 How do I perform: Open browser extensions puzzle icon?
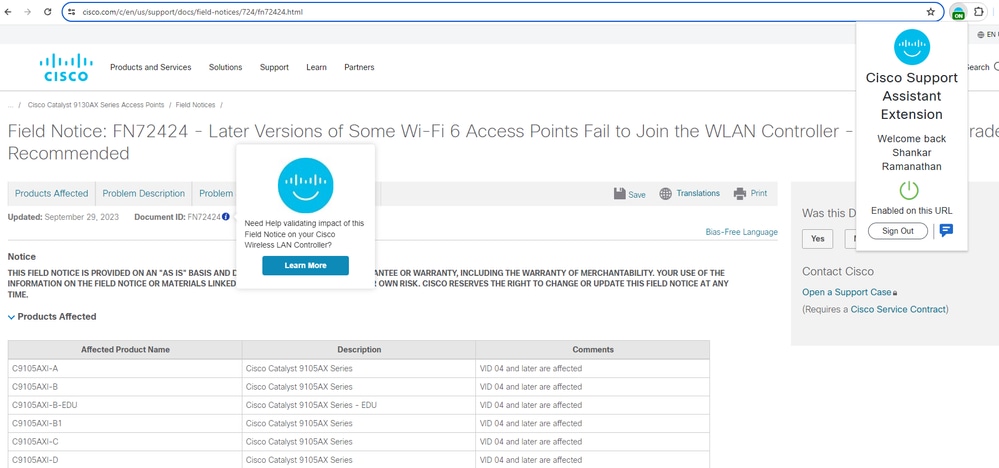(978, 11)
